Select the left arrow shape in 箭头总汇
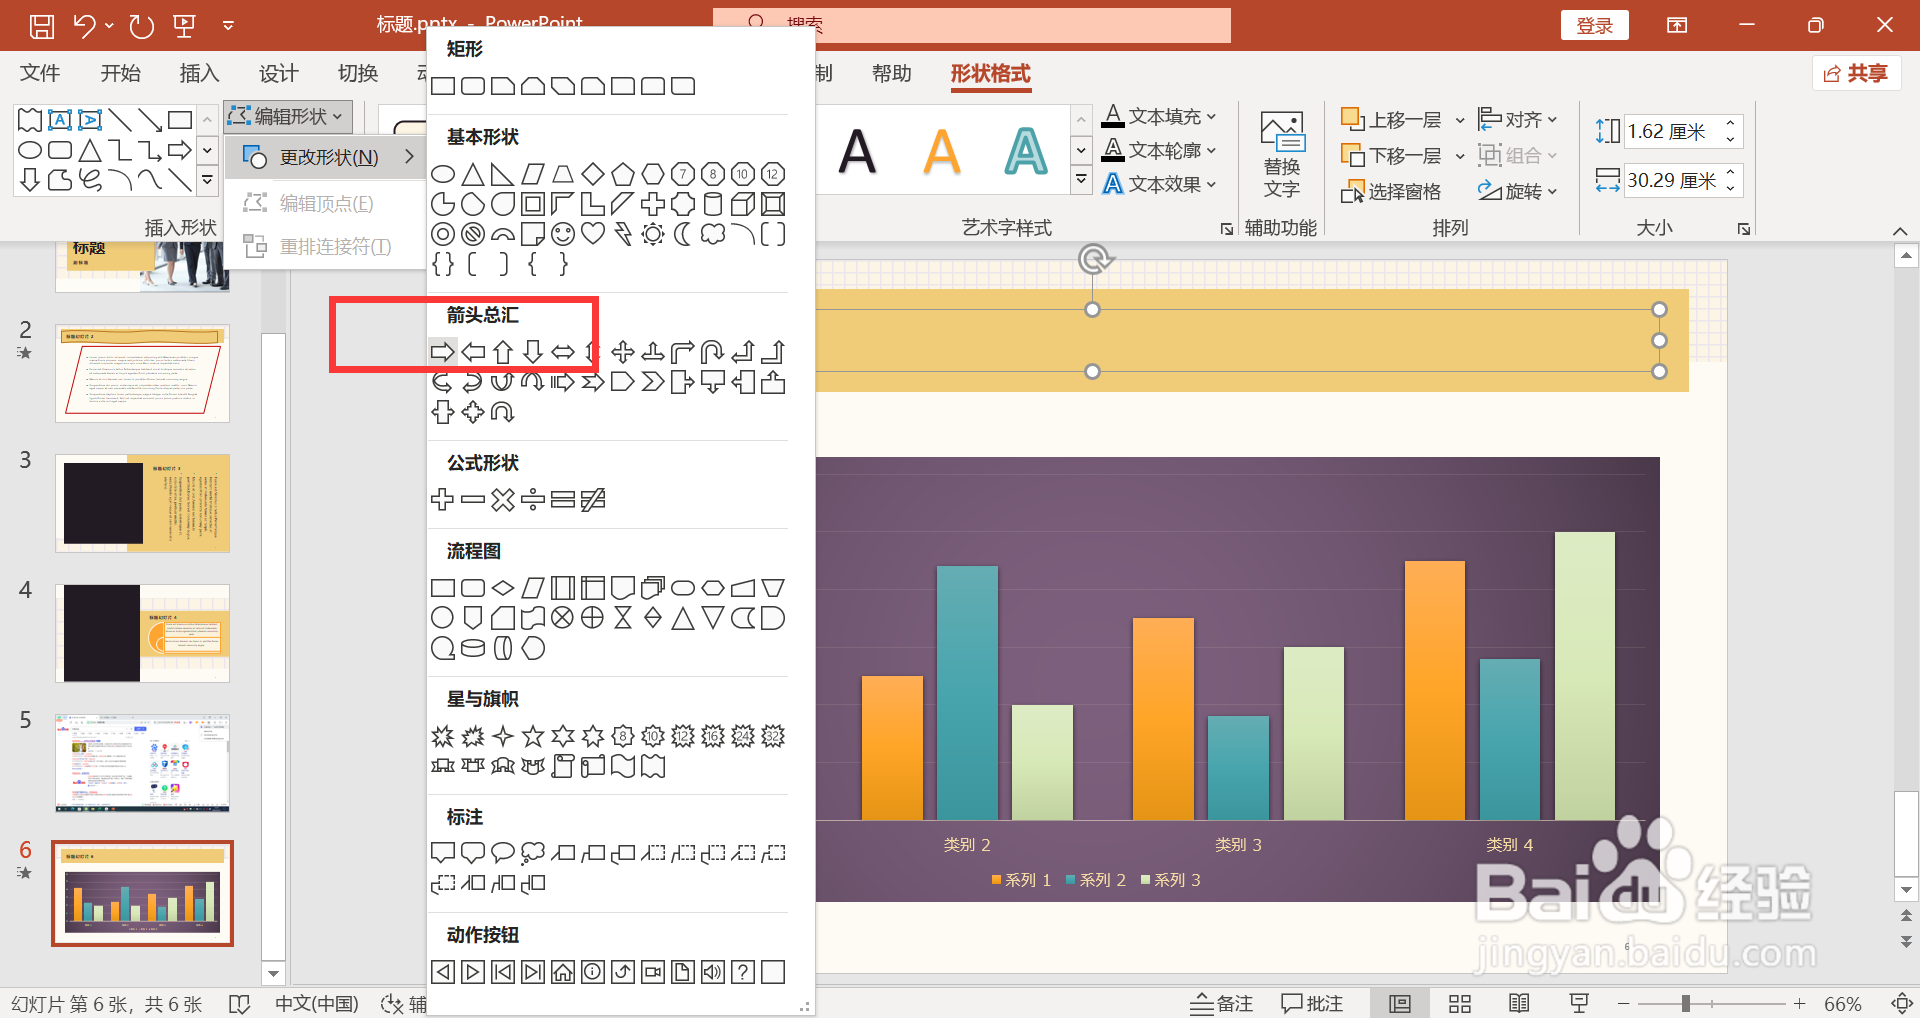Viewport: 1920px width, 1018px height. pyautogui.click(x=473, y=352)
